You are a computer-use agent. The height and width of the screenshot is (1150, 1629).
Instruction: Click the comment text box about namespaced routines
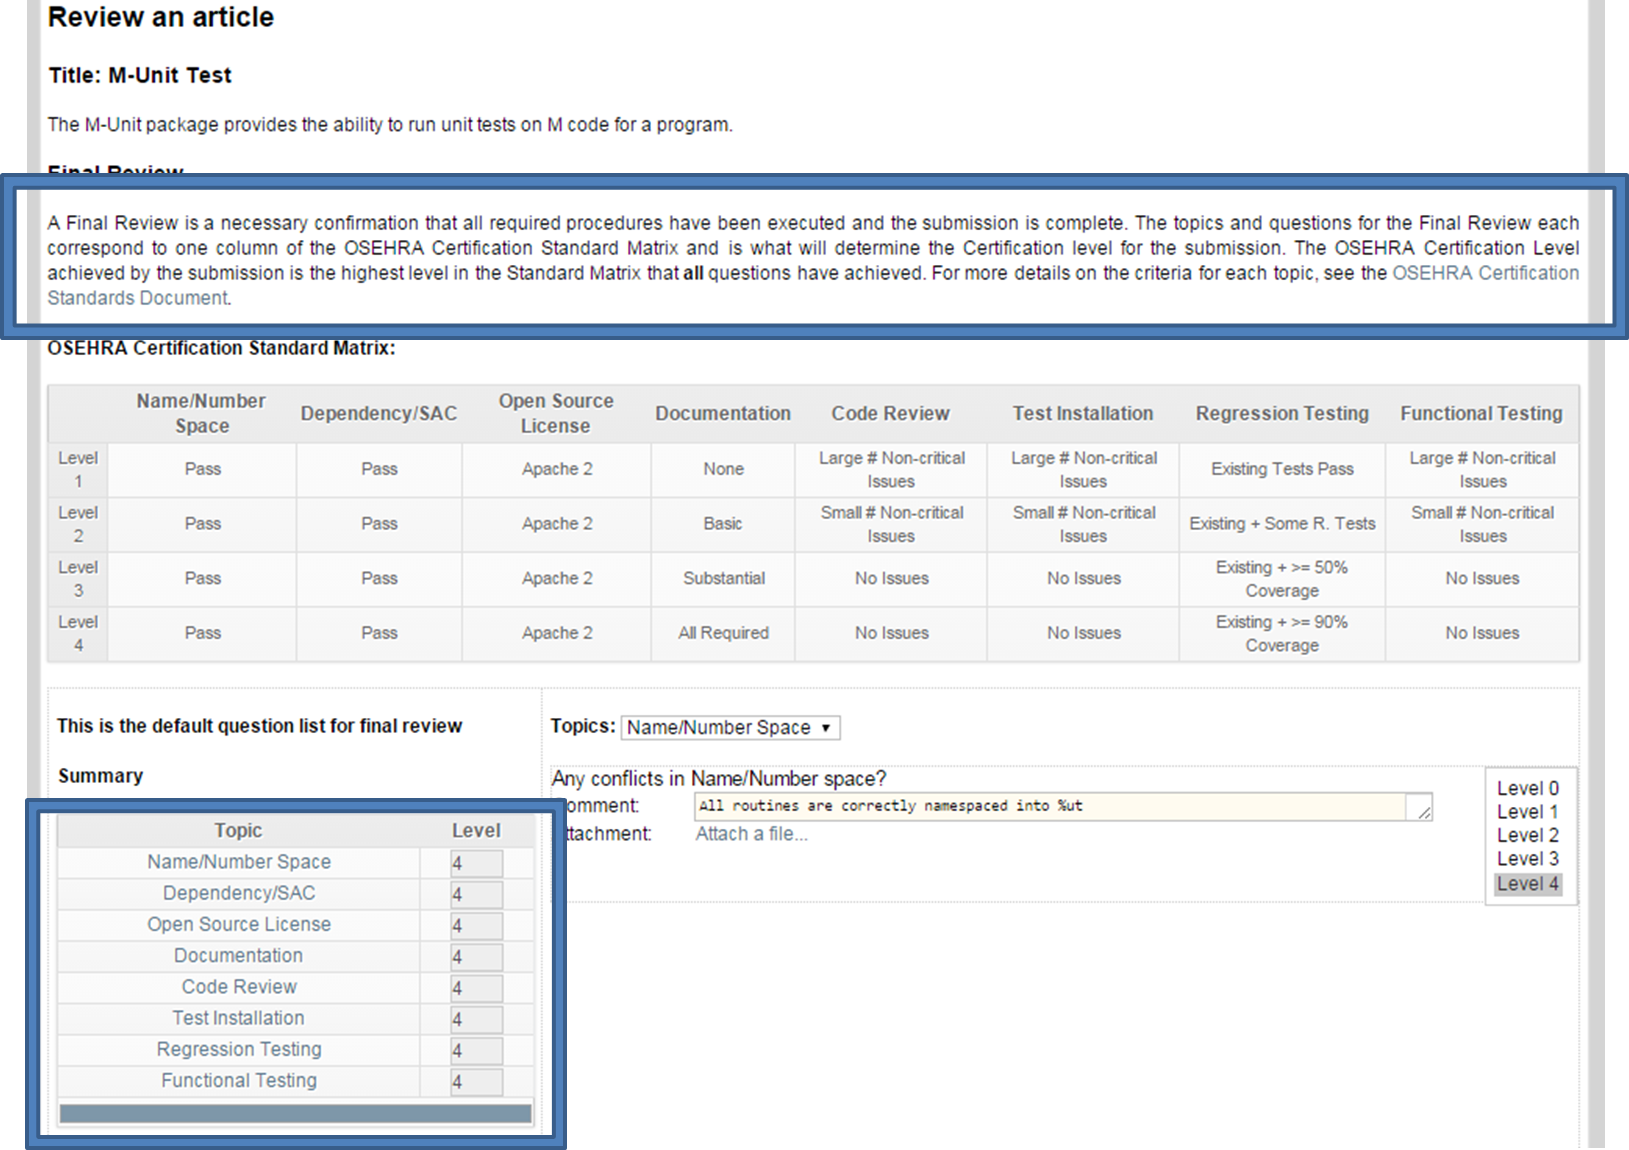click(1050, 806)
